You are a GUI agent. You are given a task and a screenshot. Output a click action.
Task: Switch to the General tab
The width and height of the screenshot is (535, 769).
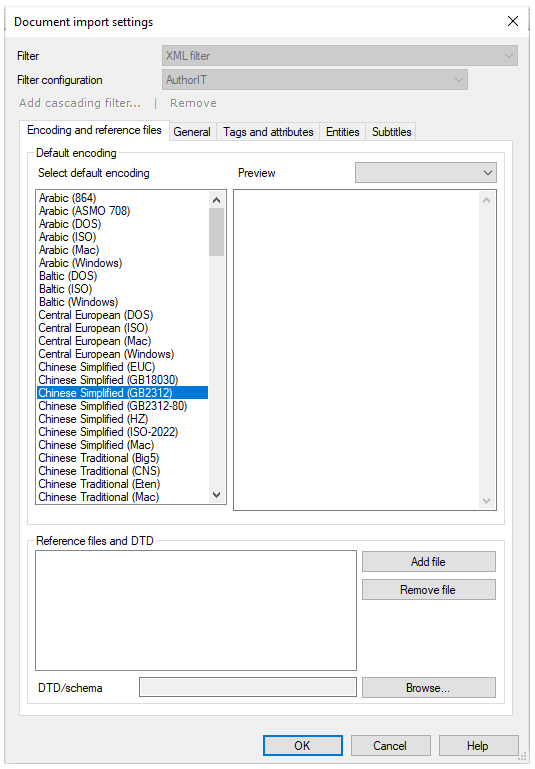[x=192, y=132]
